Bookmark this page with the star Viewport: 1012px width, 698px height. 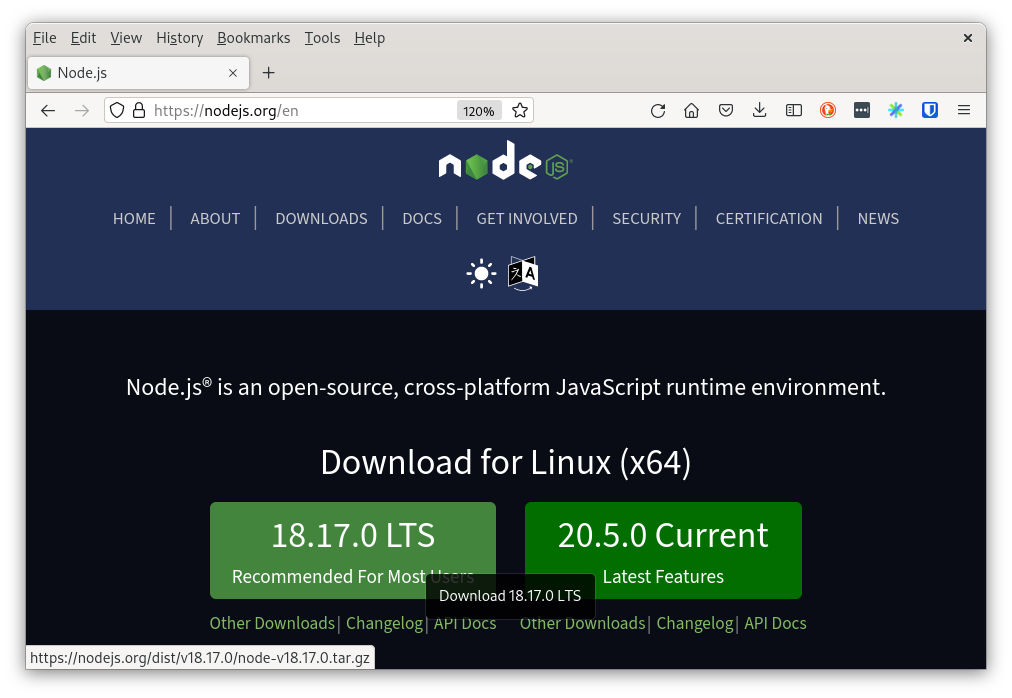pos(520,110)
